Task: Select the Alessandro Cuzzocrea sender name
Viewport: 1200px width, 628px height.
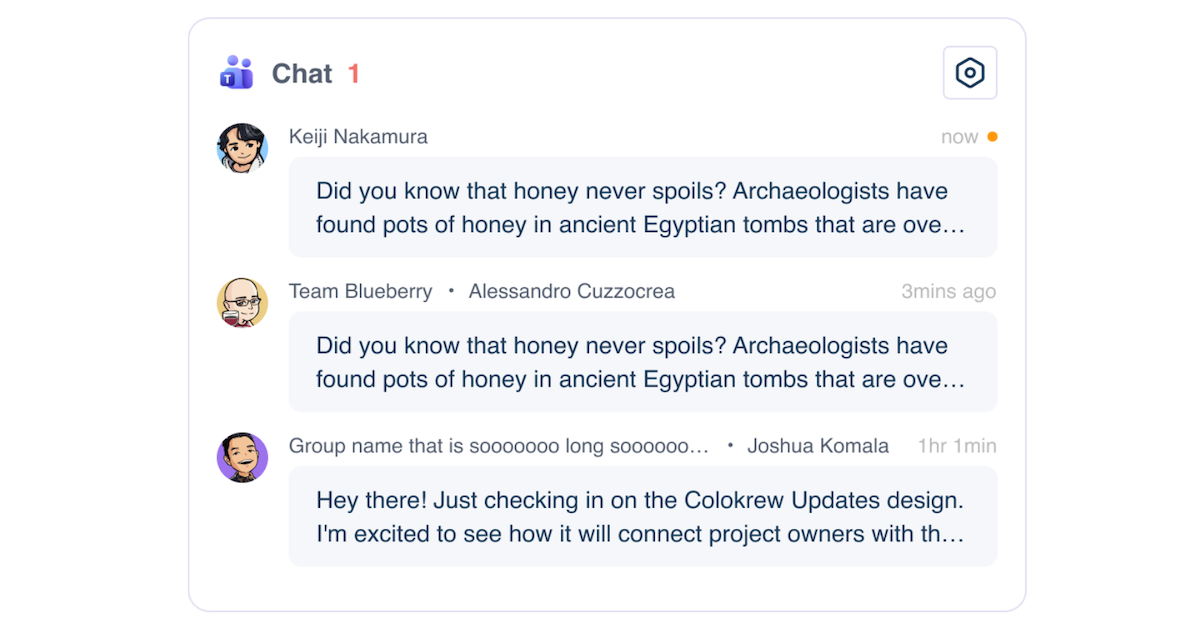Action: point(572,292)
